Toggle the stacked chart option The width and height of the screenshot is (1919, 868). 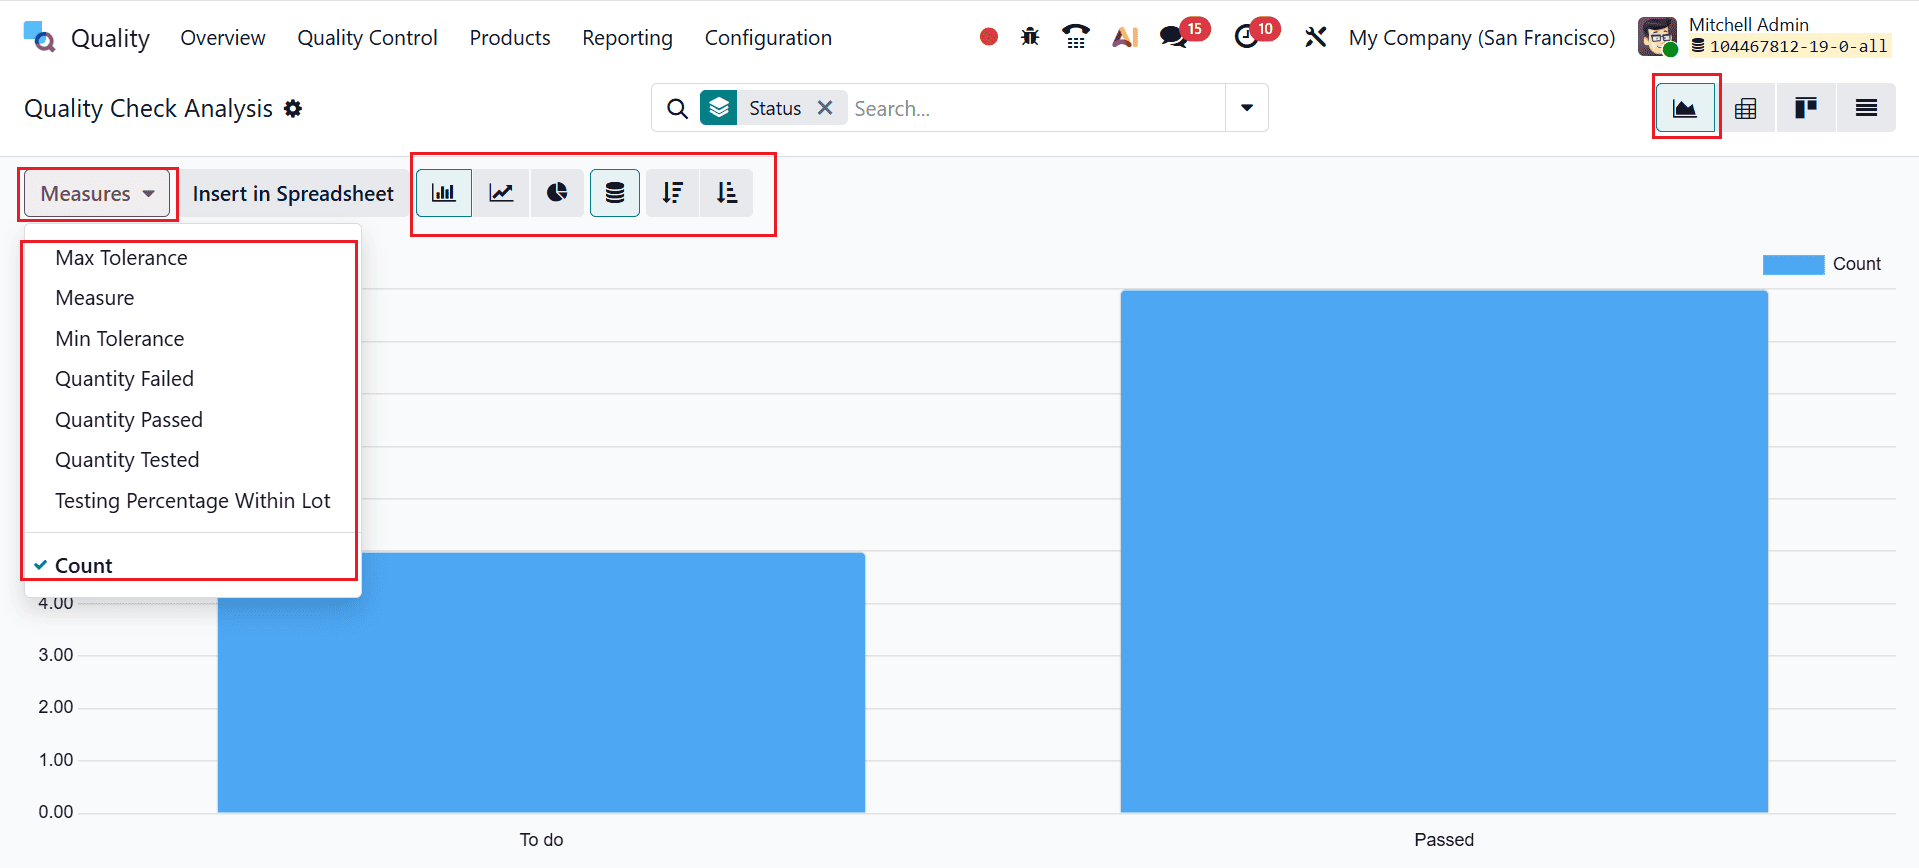tap(615, 193)
